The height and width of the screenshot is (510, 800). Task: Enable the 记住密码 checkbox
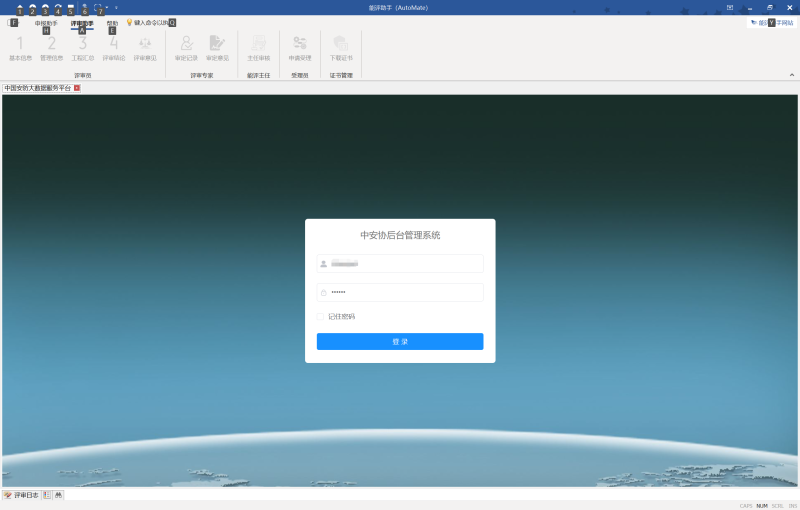[321, 317]
